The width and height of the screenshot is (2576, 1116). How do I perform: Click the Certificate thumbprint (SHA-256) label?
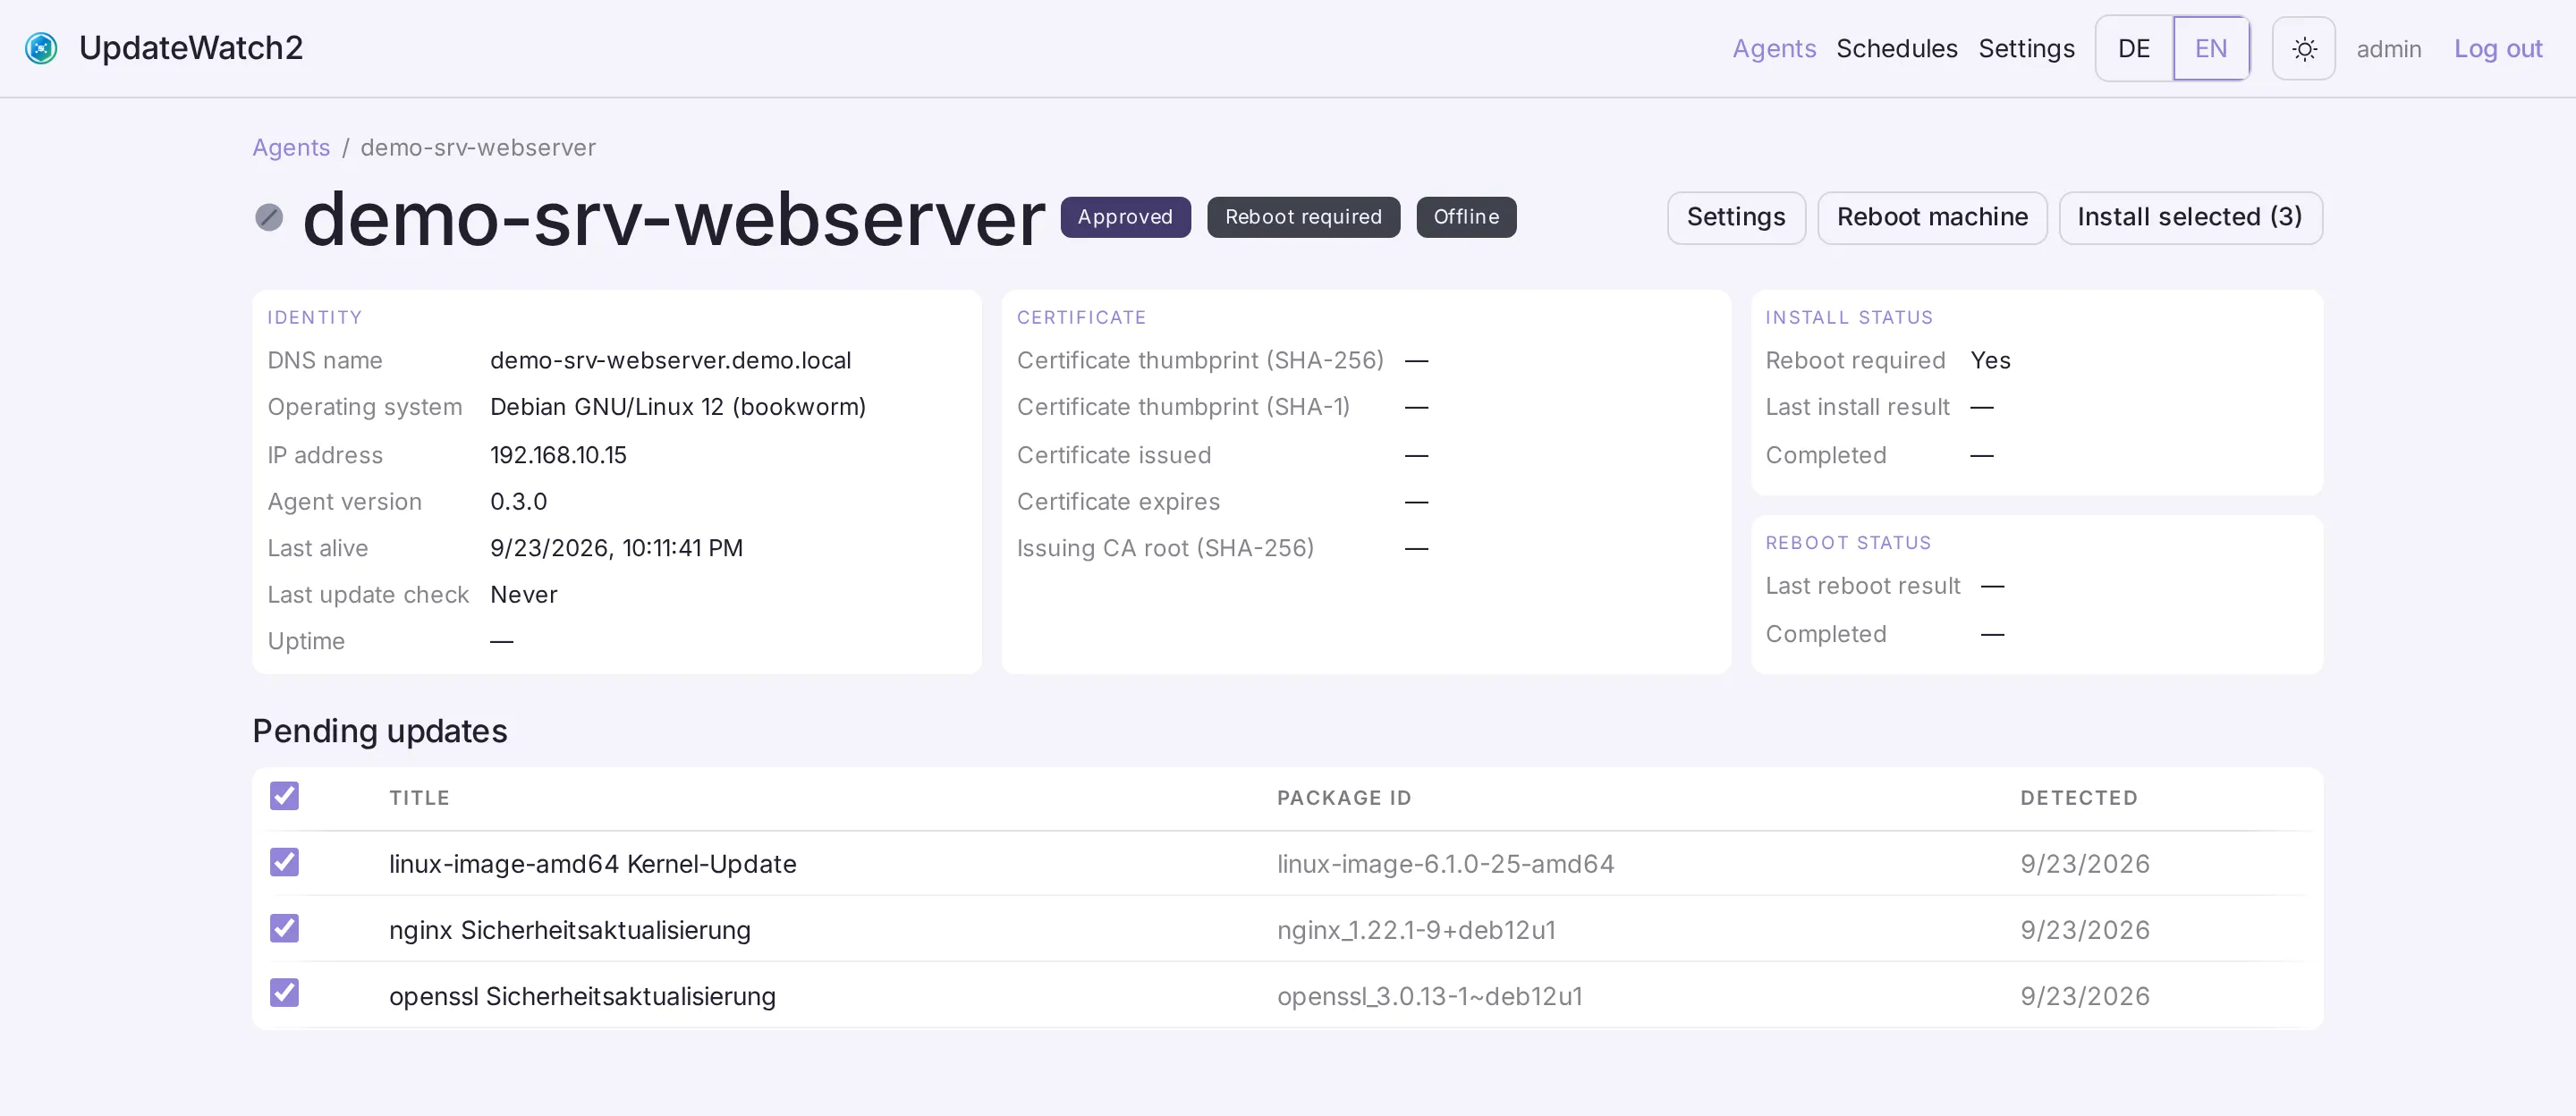[x=1200, y=360]
